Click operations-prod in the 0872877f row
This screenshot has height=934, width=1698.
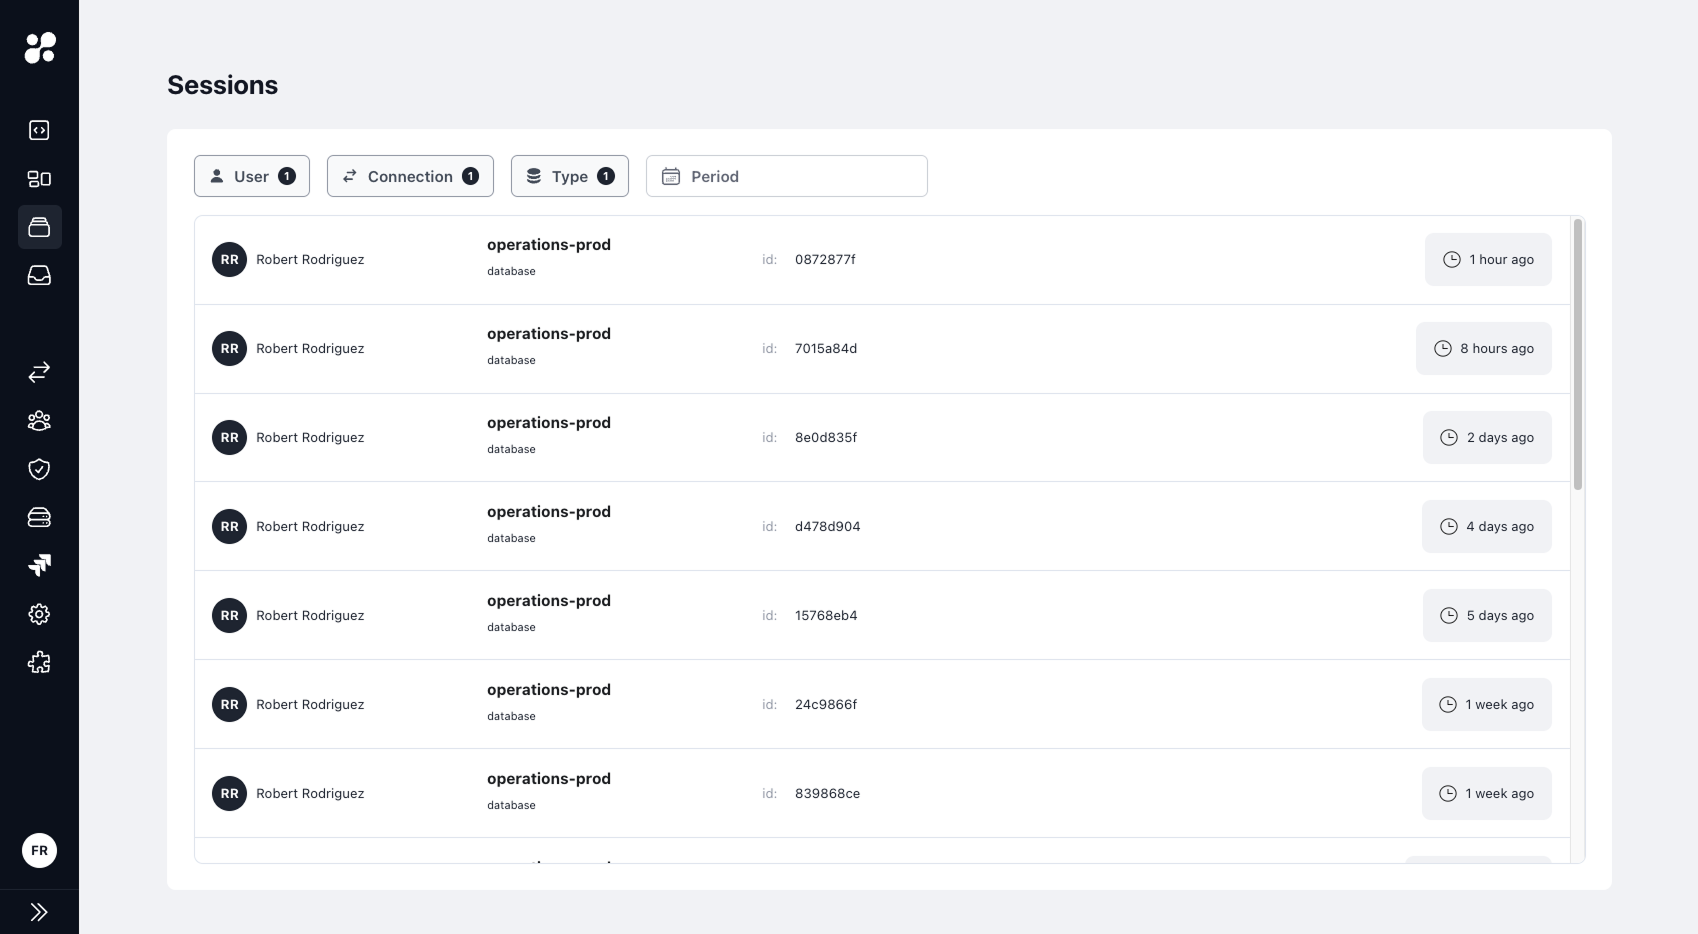point(549,245)
